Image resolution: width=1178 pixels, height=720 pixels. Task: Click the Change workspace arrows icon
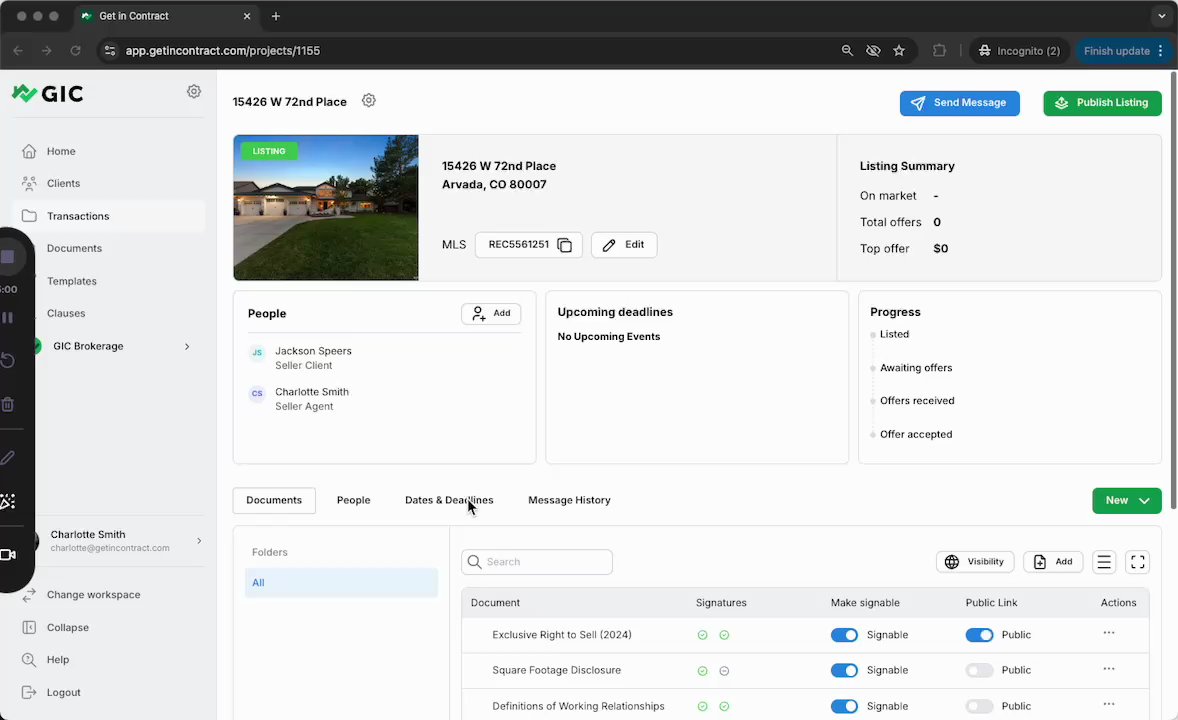coord(29,594)
